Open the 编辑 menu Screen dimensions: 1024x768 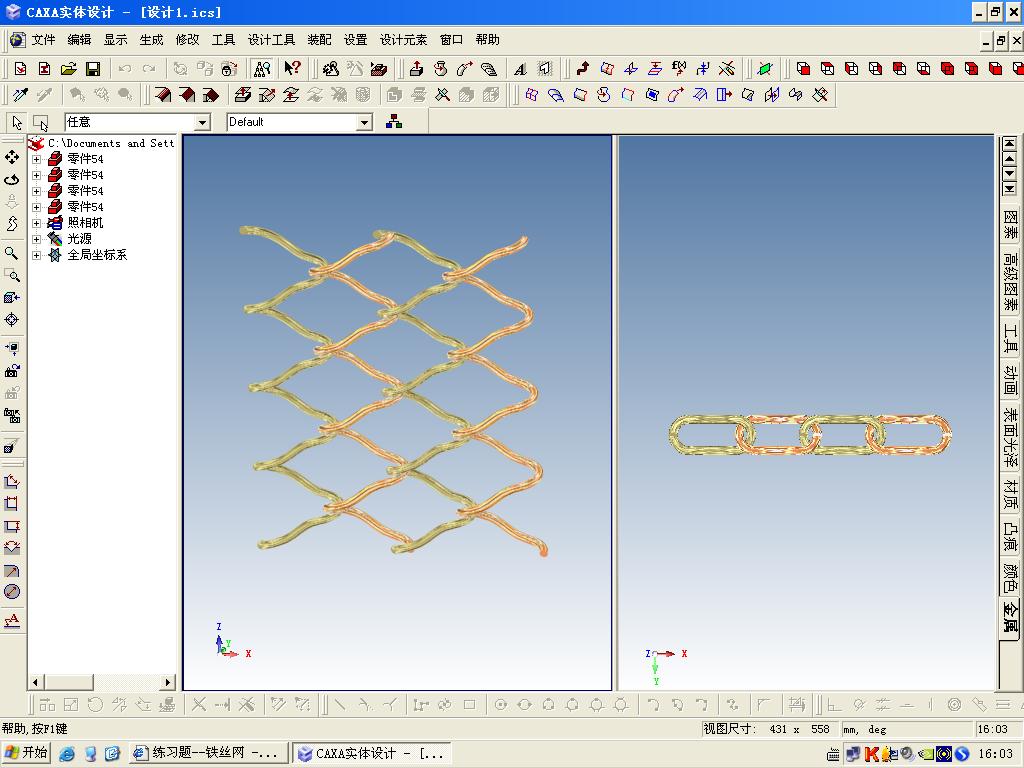(x=79, y=40)
